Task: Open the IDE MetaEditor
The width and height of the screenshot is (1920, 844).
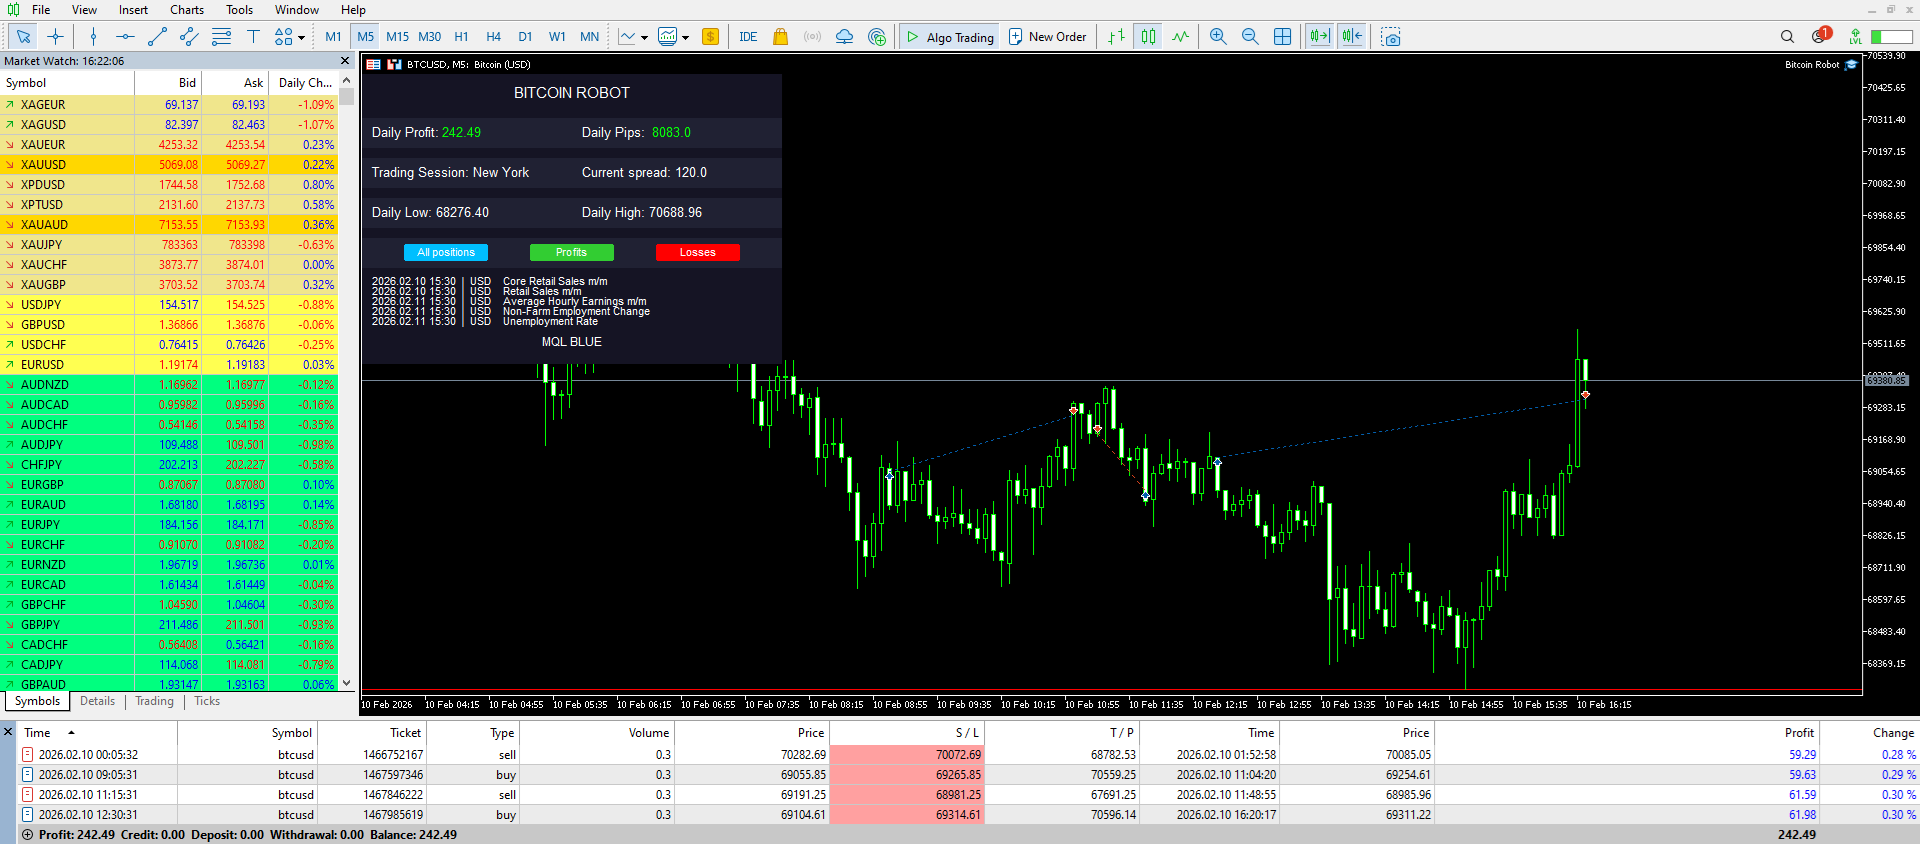Action: tap(748, 37)
